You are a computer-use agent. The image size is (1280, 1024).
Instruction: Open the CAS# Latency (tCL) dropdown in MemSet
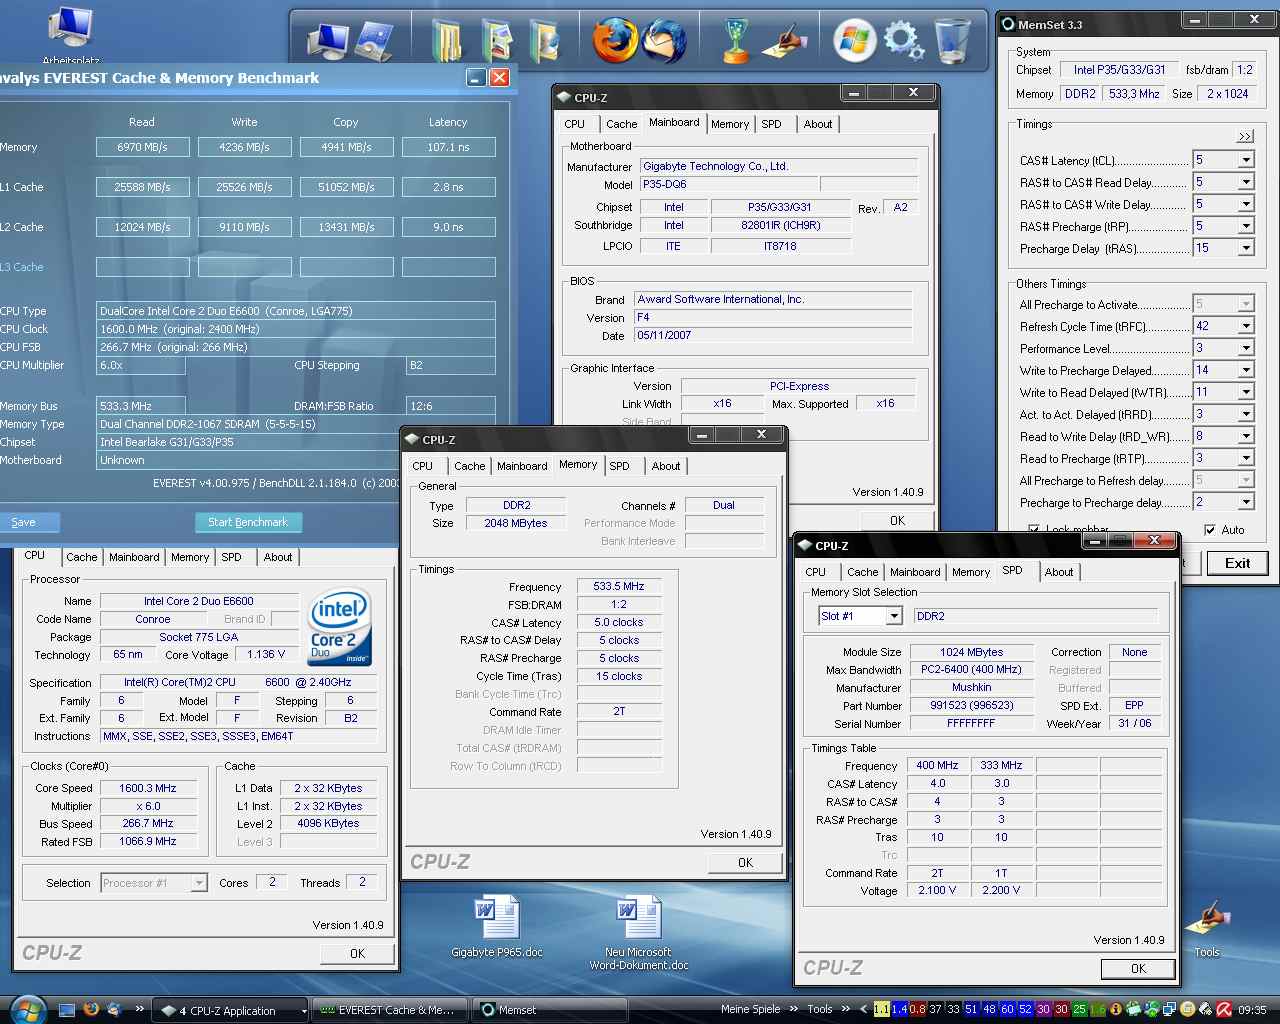(x=1245, y=160)
